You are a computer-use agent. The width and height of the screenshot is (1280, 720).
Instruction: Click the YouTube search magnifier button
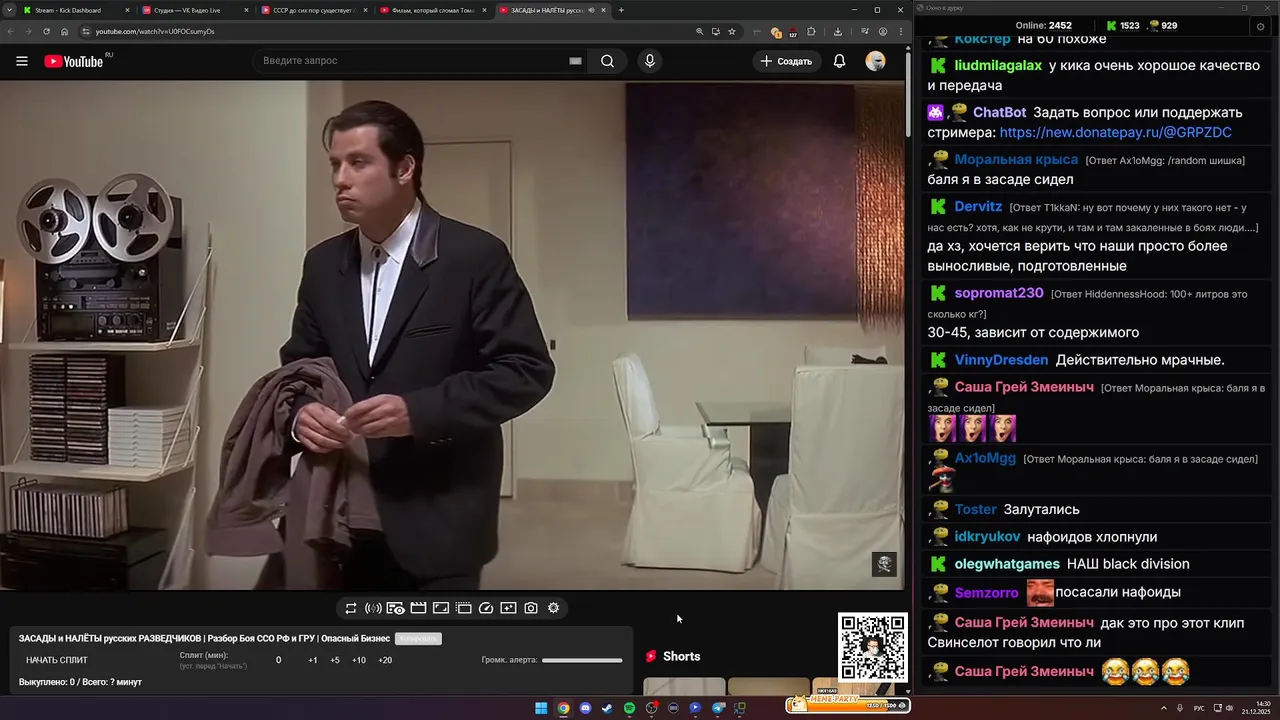click(607, 61)
